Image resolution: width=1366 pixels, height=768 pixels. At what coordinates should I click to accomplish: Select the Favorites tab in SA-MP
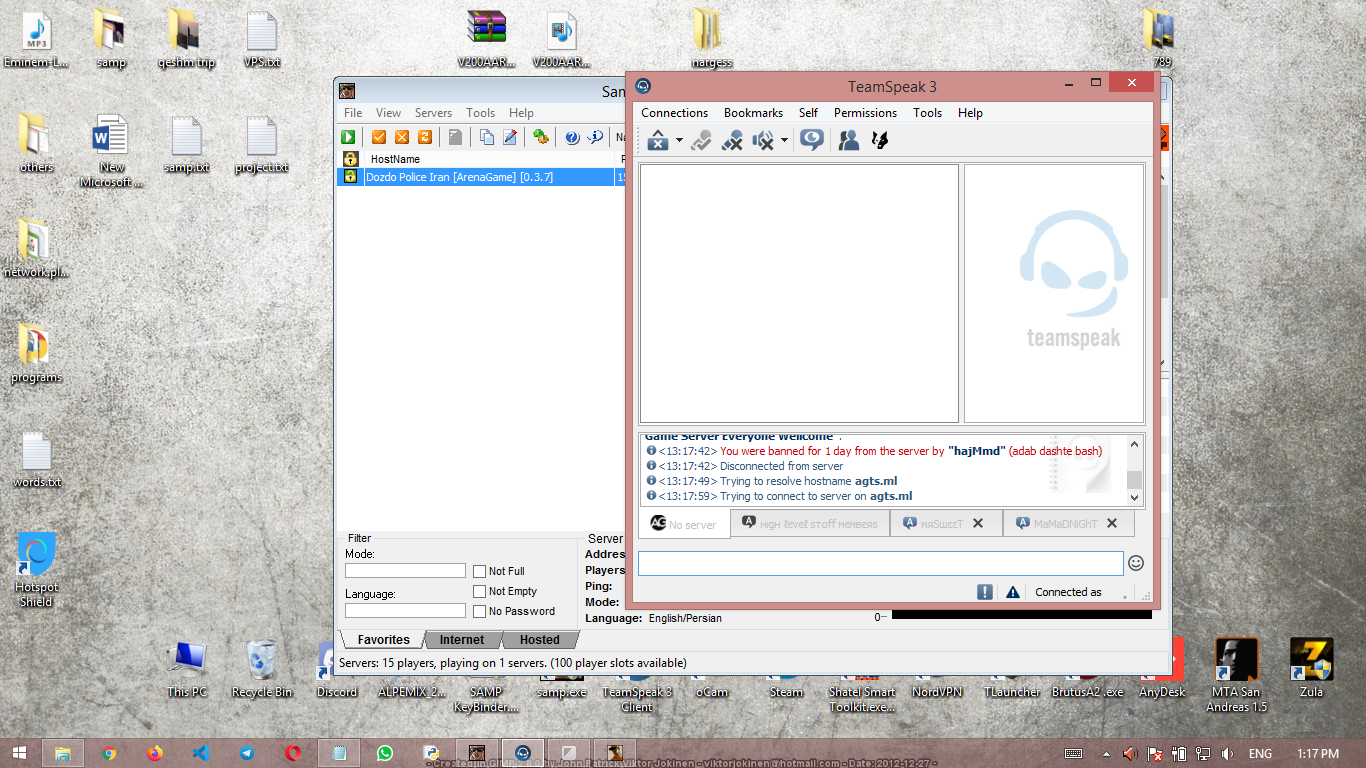[x=383, y=640]
